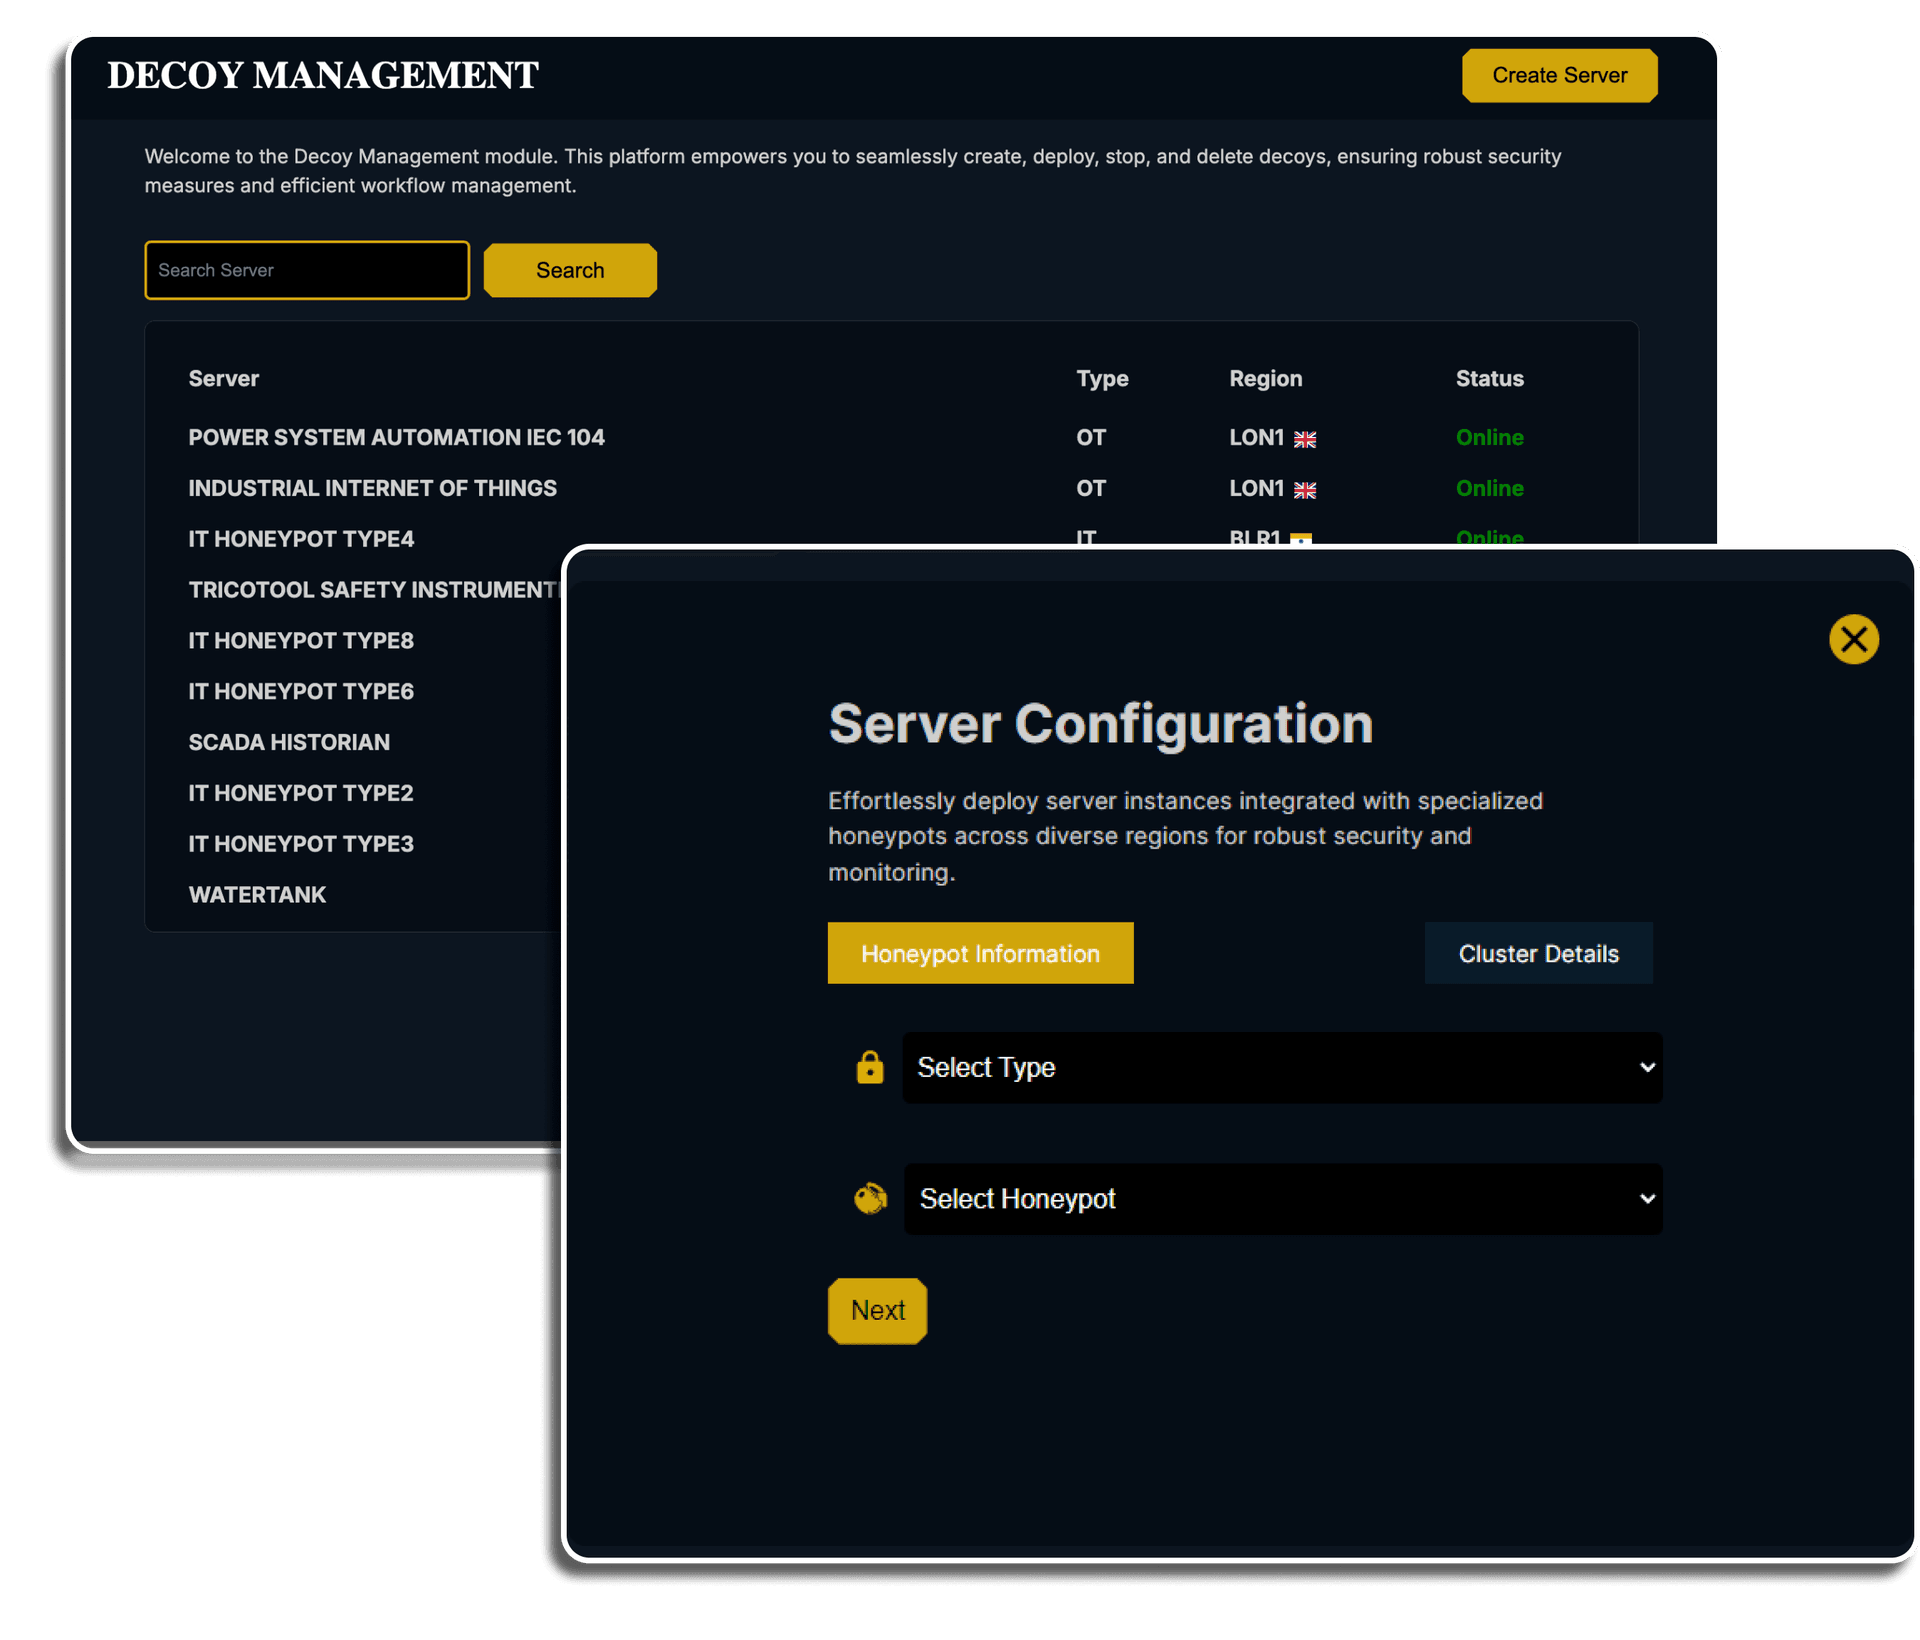Switch to Cluster Details tab

1538,953
